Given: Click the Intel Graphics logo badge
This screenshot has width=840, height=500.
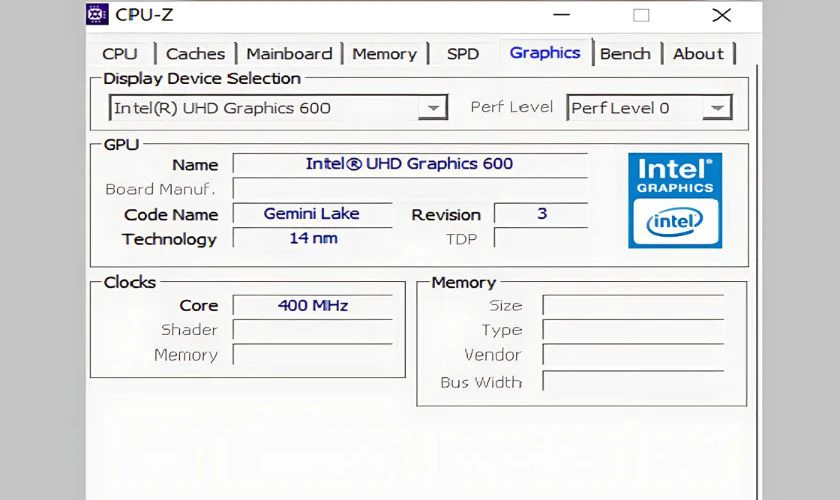Looking at the screenshot, I should click(x=675, y=200).
